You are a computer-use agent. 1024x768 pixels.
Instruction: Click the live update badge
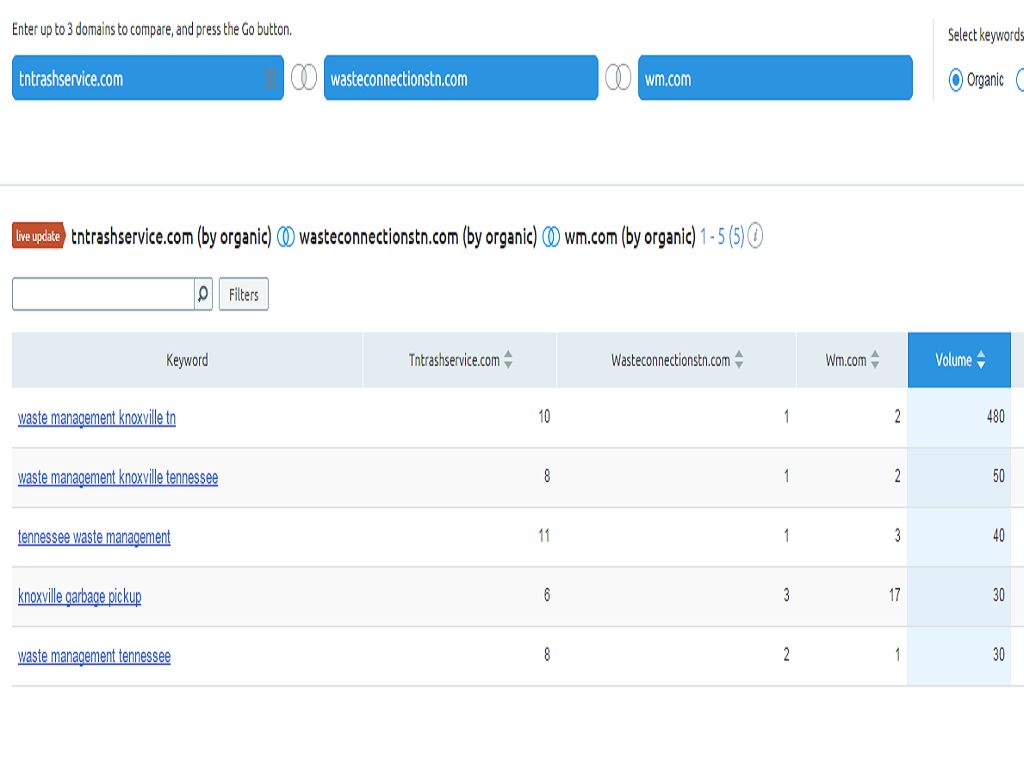tap(39, 237)
